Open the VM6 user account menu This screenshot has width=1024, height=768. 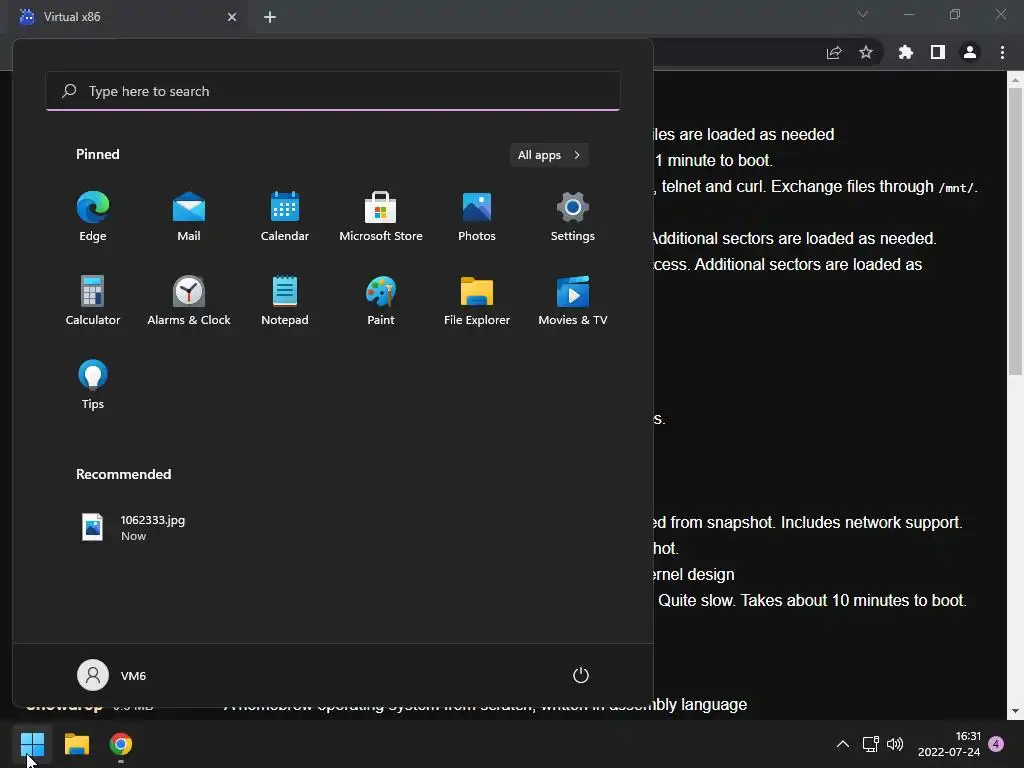[112, 675]
